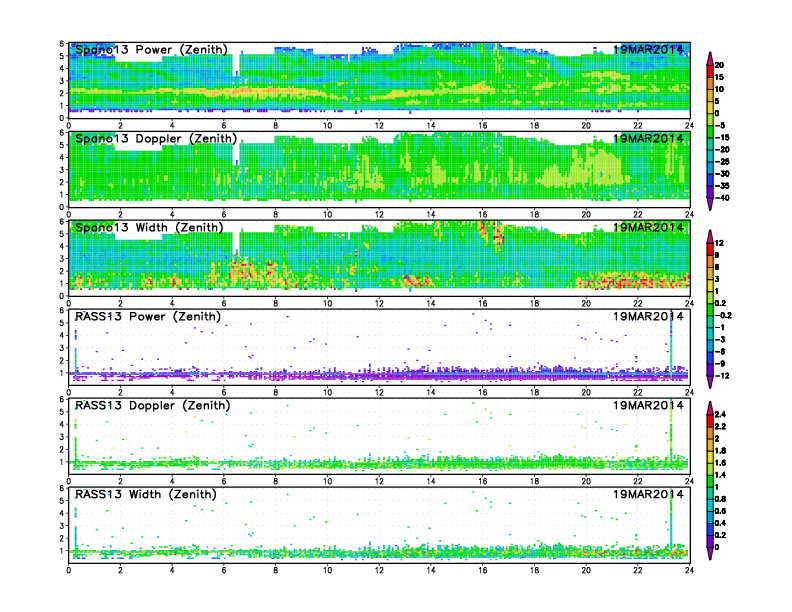
Task: Select the 19MAR2014 date in RASS13 Doppler panel
Action: pyautogui.click(x=648, y=405)
